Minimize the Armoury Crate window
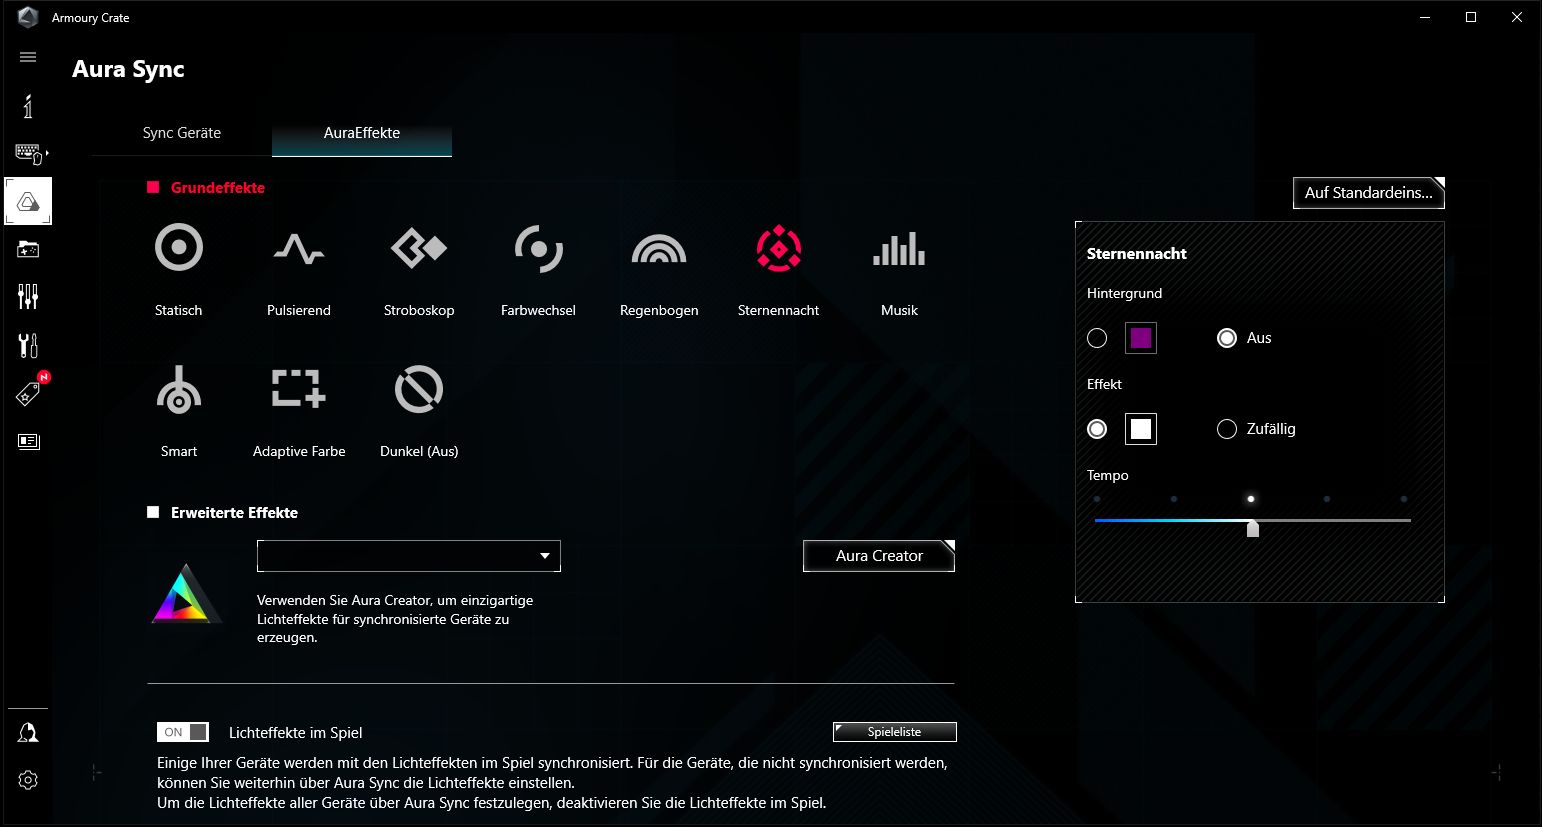This screenshot has width=1542, height=827. click(x=1425, y=17)
